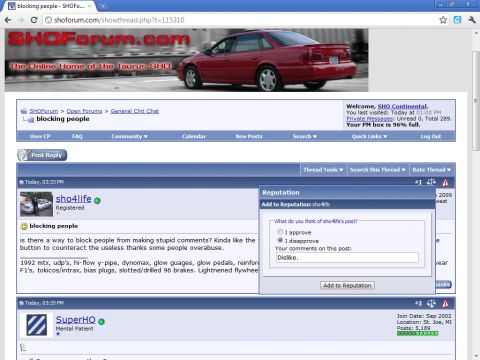Click the smiley icon beside post title
This screenshot has width=480, height=360.
point(24,226)
